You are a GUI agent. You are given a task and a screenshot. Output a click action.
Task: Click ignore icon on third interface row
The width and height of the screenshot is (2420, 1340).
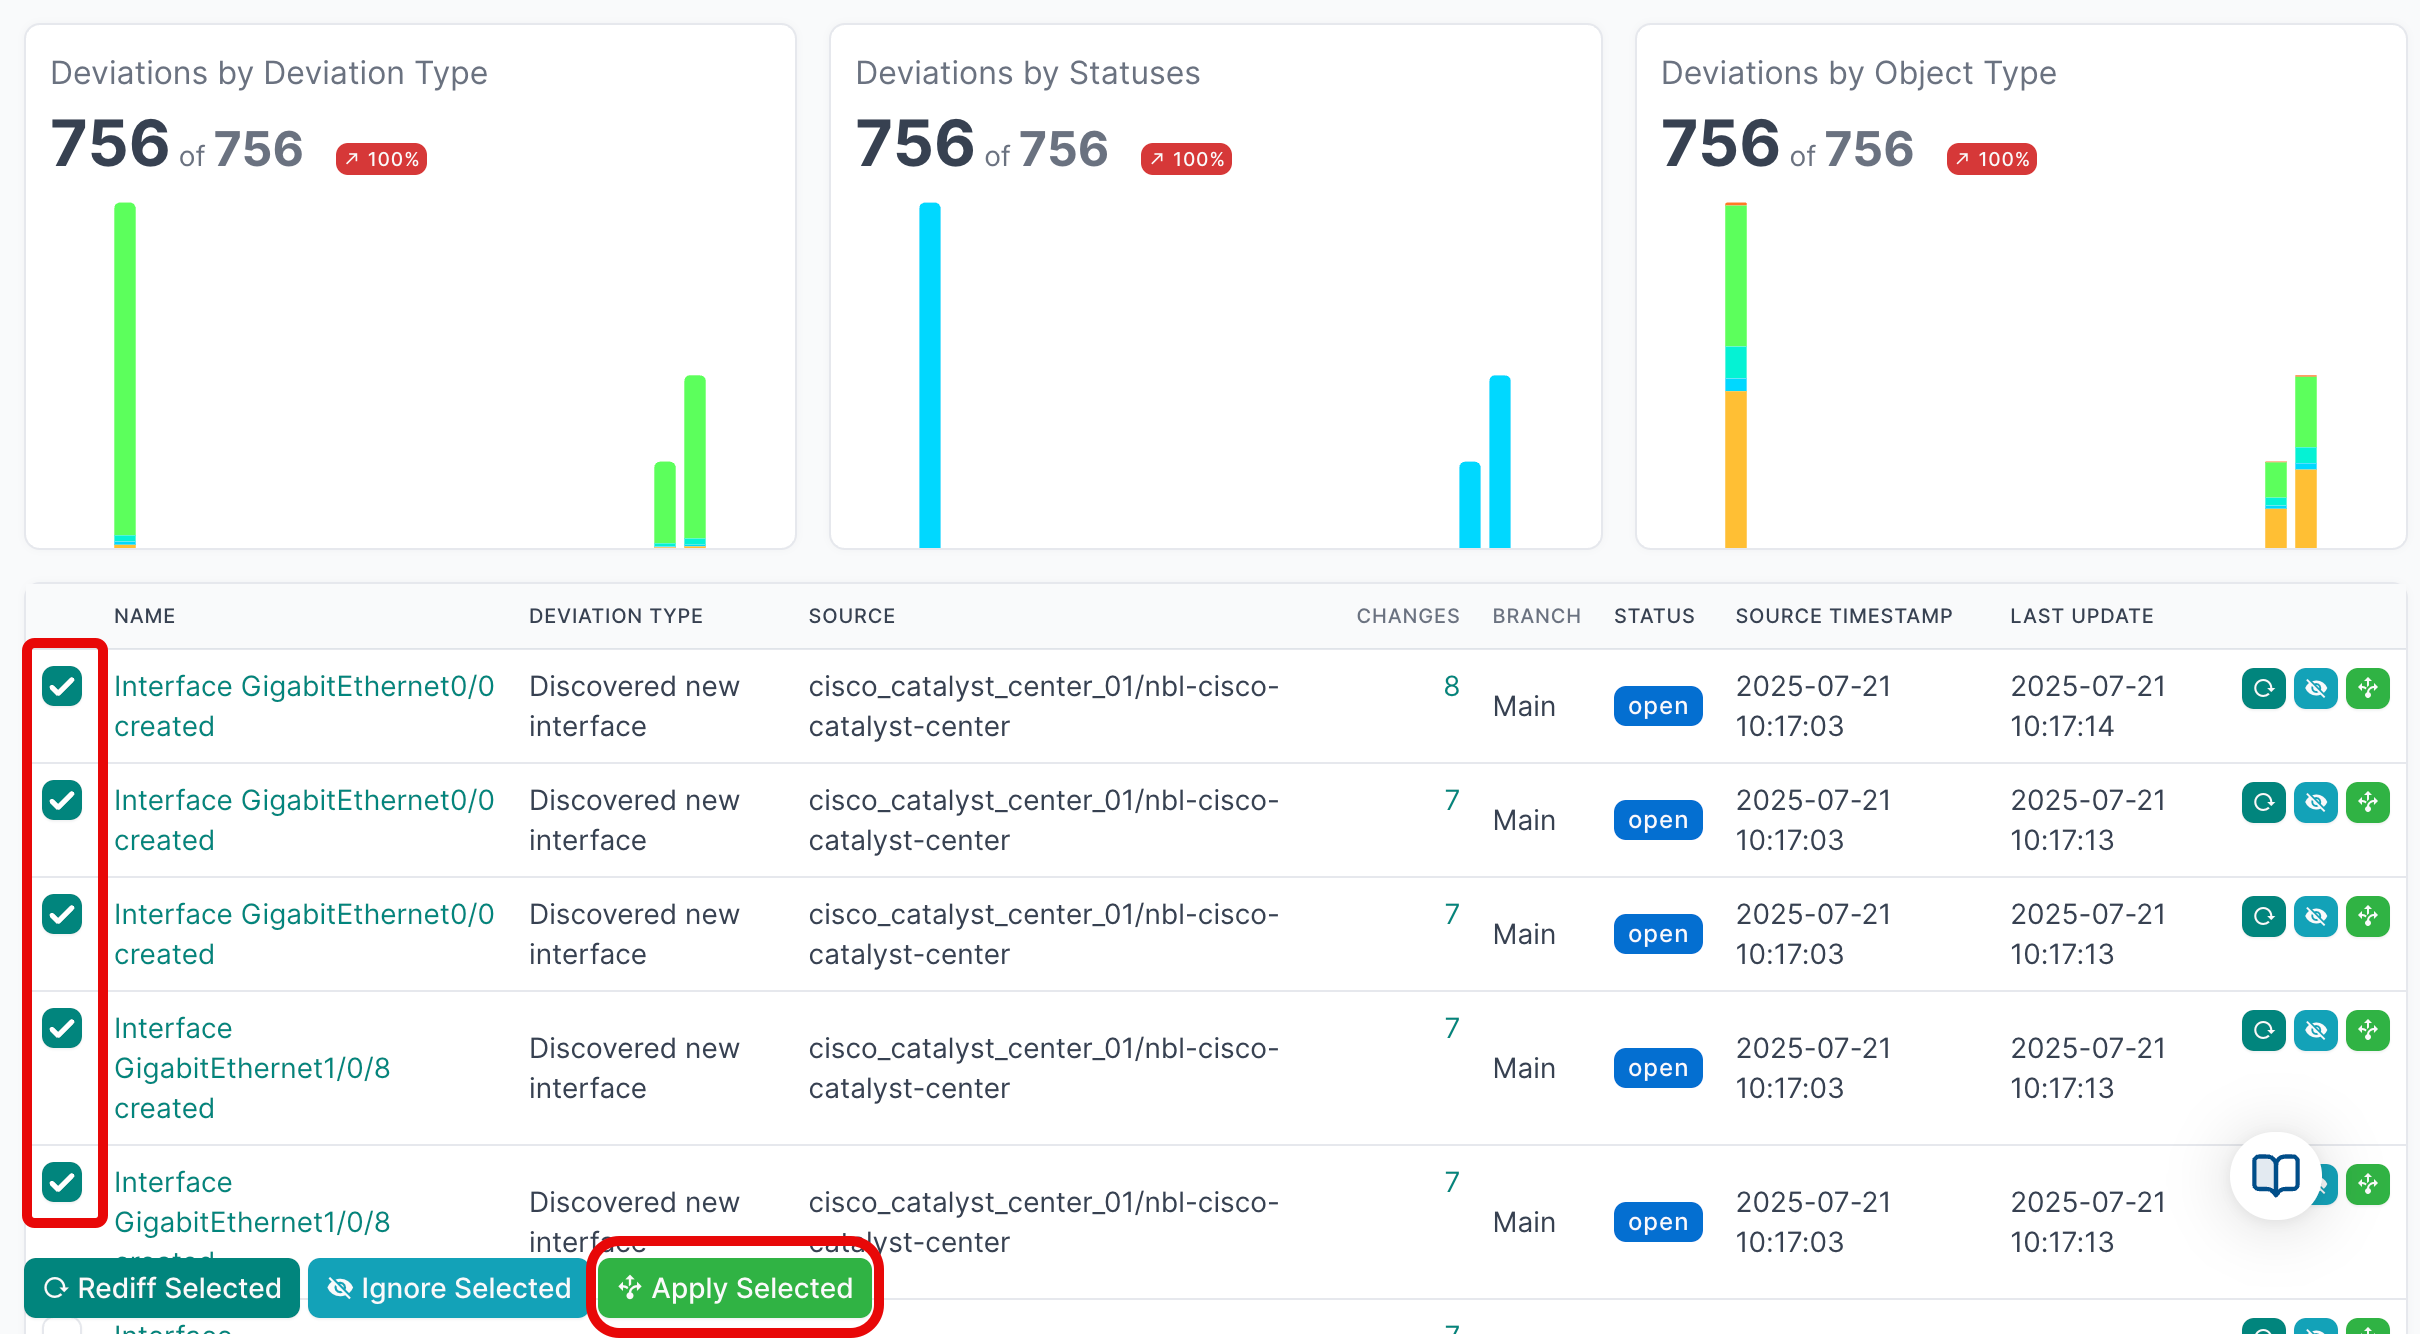coord(2315,916)
